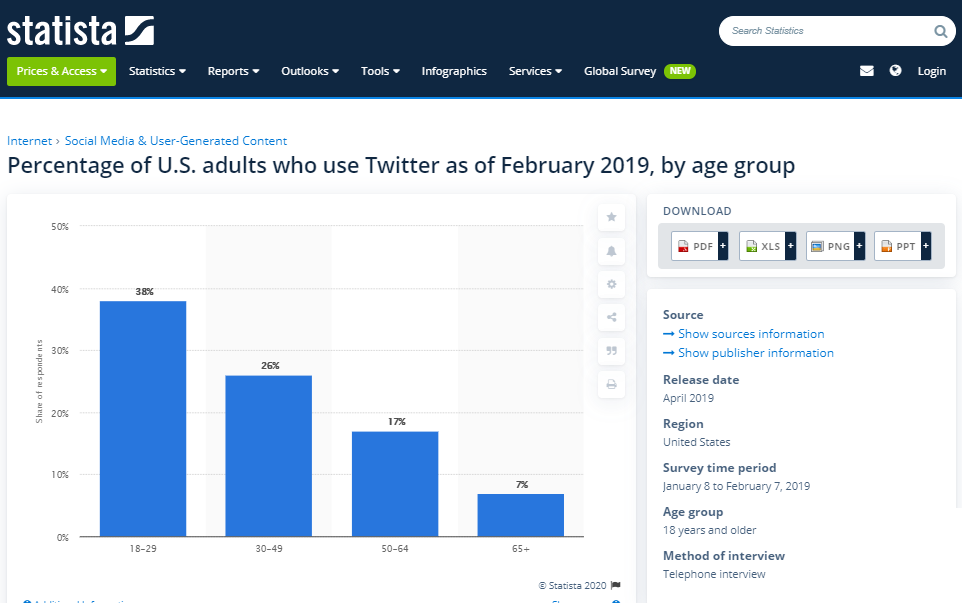Click the bell notification icon beside chart
The height and width of the screenshot is (603, 962).
(x=611, y=251)
